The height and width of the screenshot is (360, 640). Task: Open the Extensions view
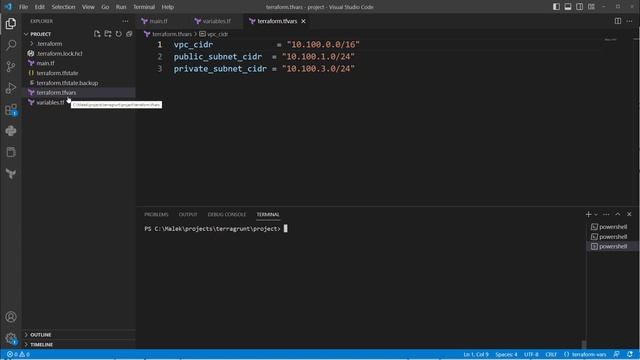tap(11, 110)
